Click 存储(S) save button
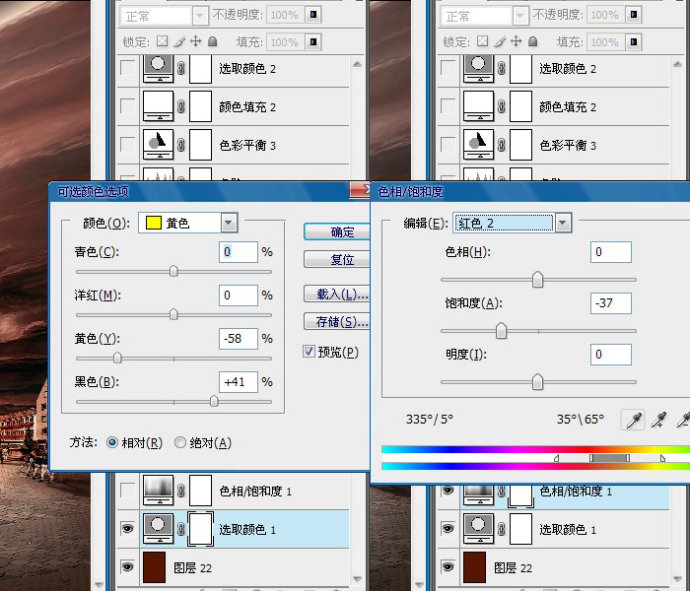Screen dimensions: 690x591 tap(337, 322)
